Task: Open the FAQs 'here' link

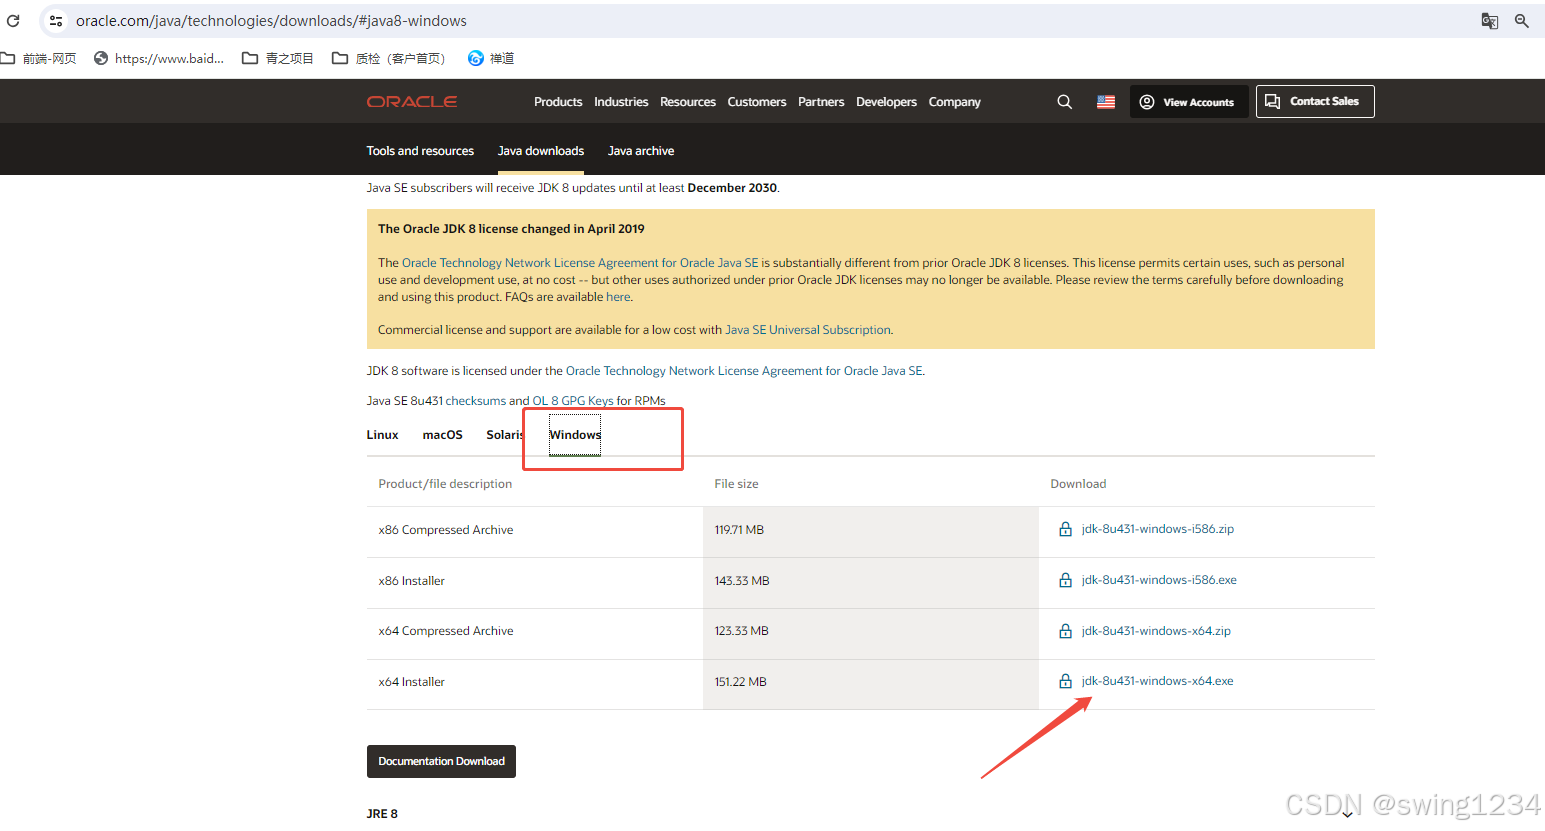Action: (x=618, y=297)
